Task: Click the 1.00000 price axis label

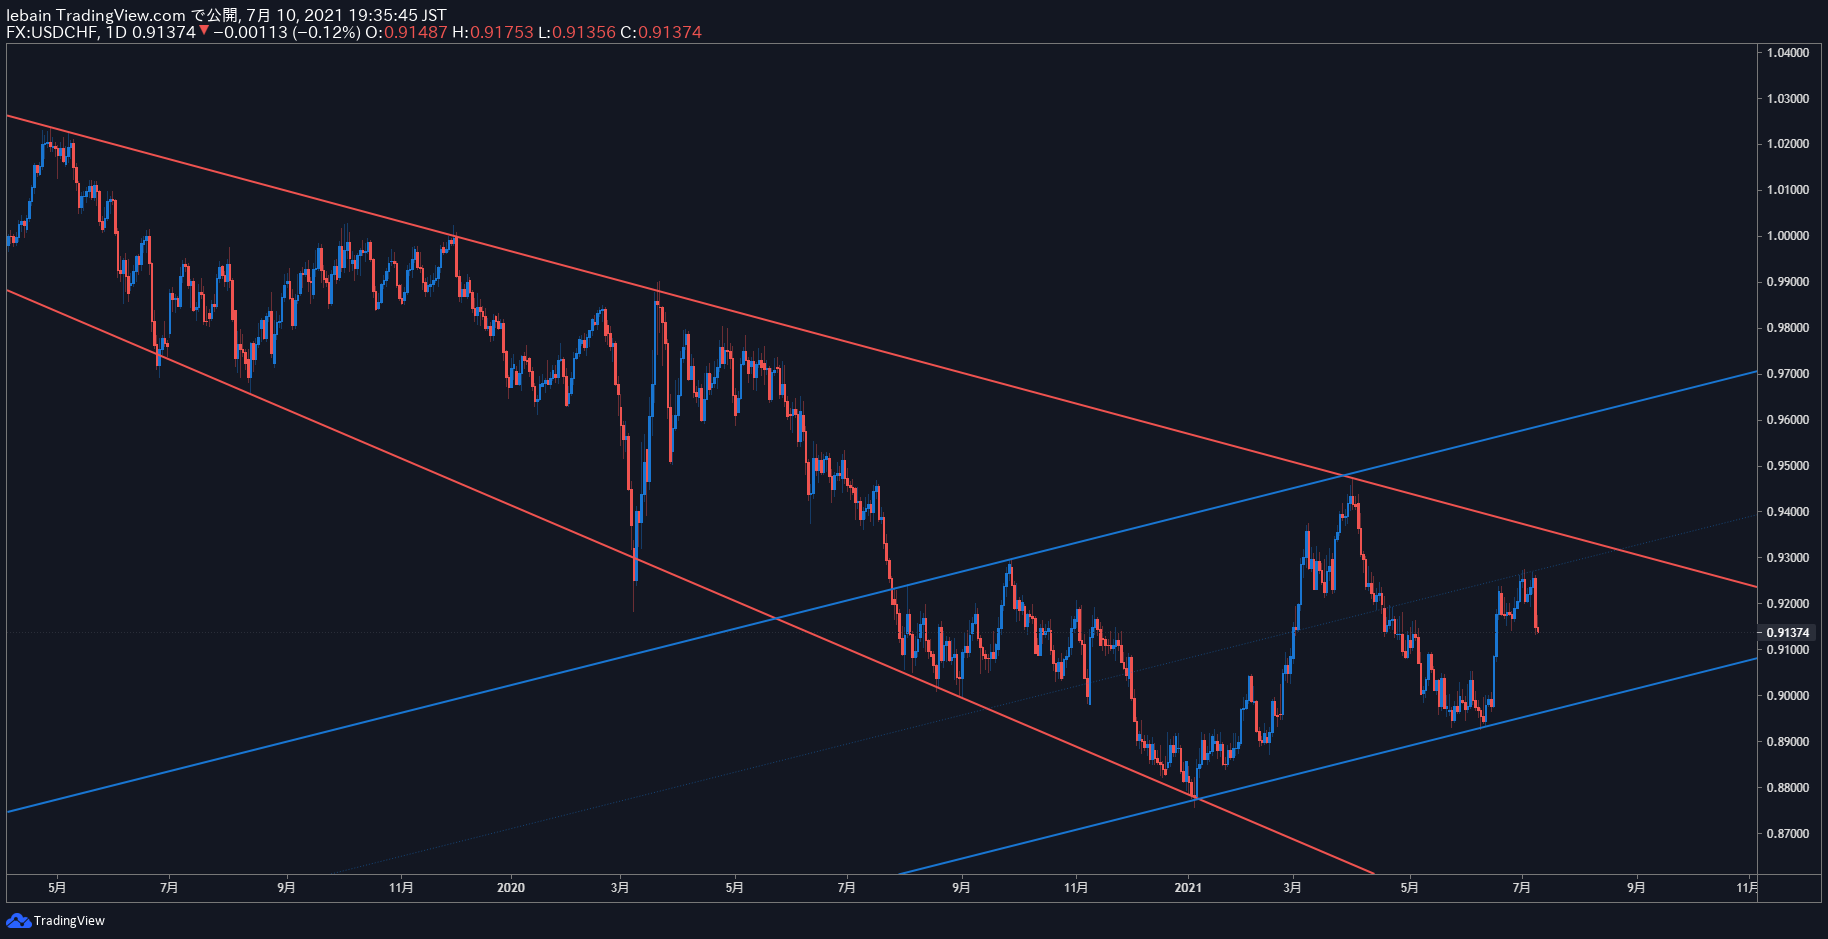Action: point(1788,236)
